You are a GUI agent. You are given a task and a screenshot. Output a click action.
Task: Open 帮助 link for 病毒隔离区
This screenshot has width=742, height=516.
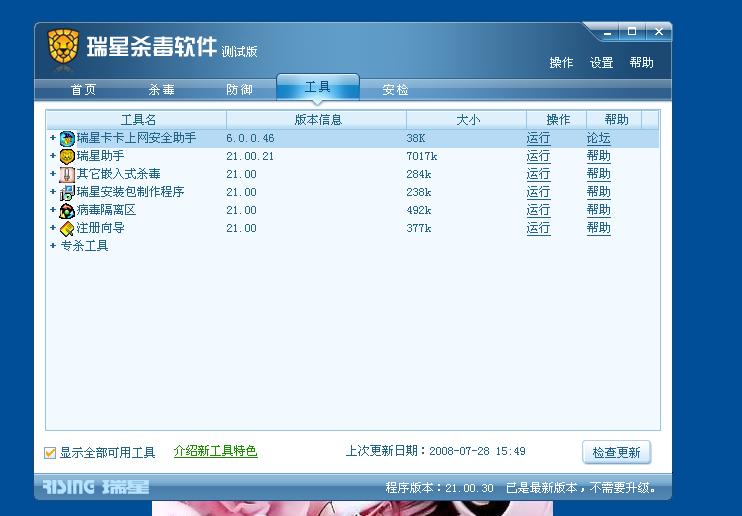point(599,210)
